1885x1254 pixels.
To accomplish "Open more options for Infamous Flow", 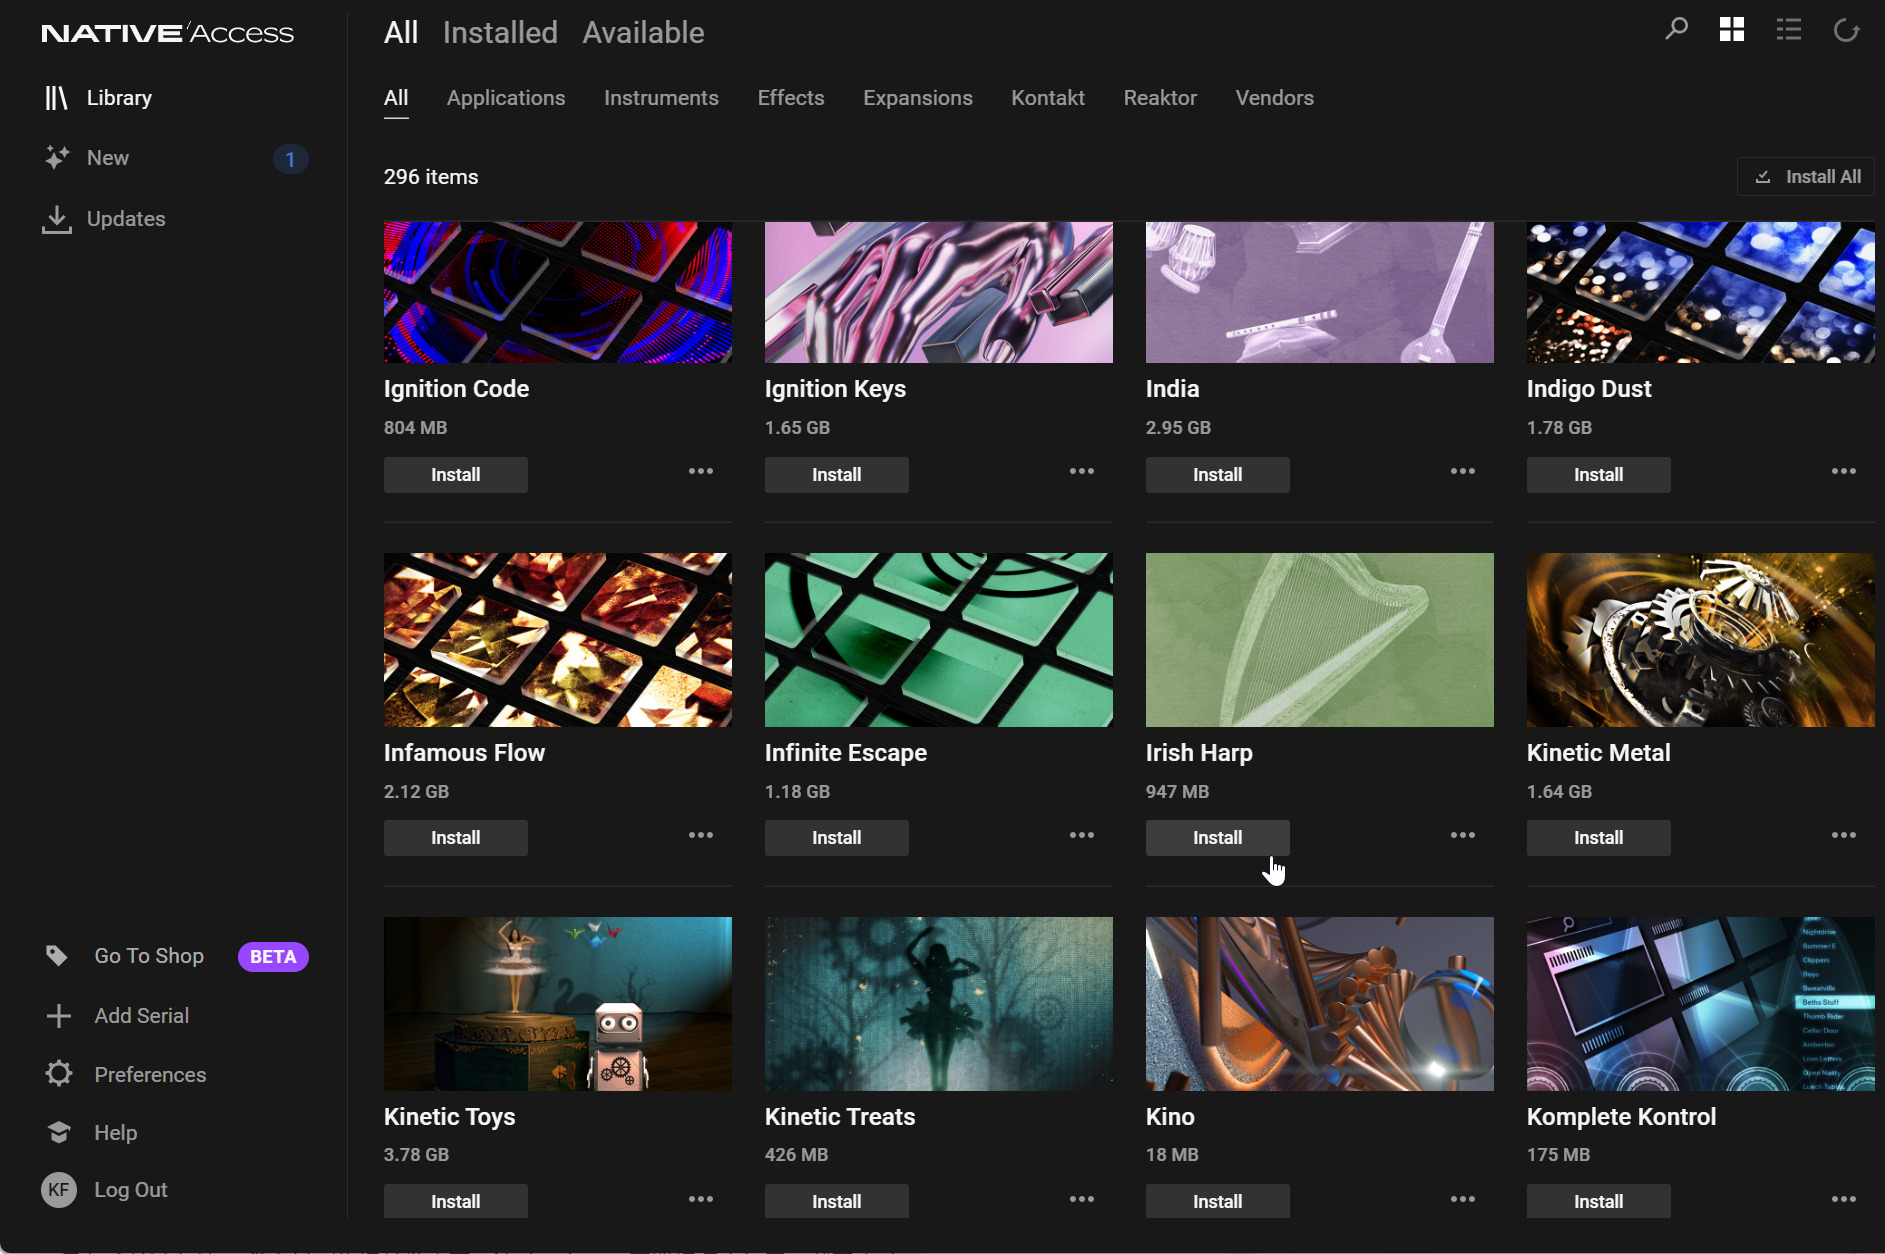I will tap(701, 835).
